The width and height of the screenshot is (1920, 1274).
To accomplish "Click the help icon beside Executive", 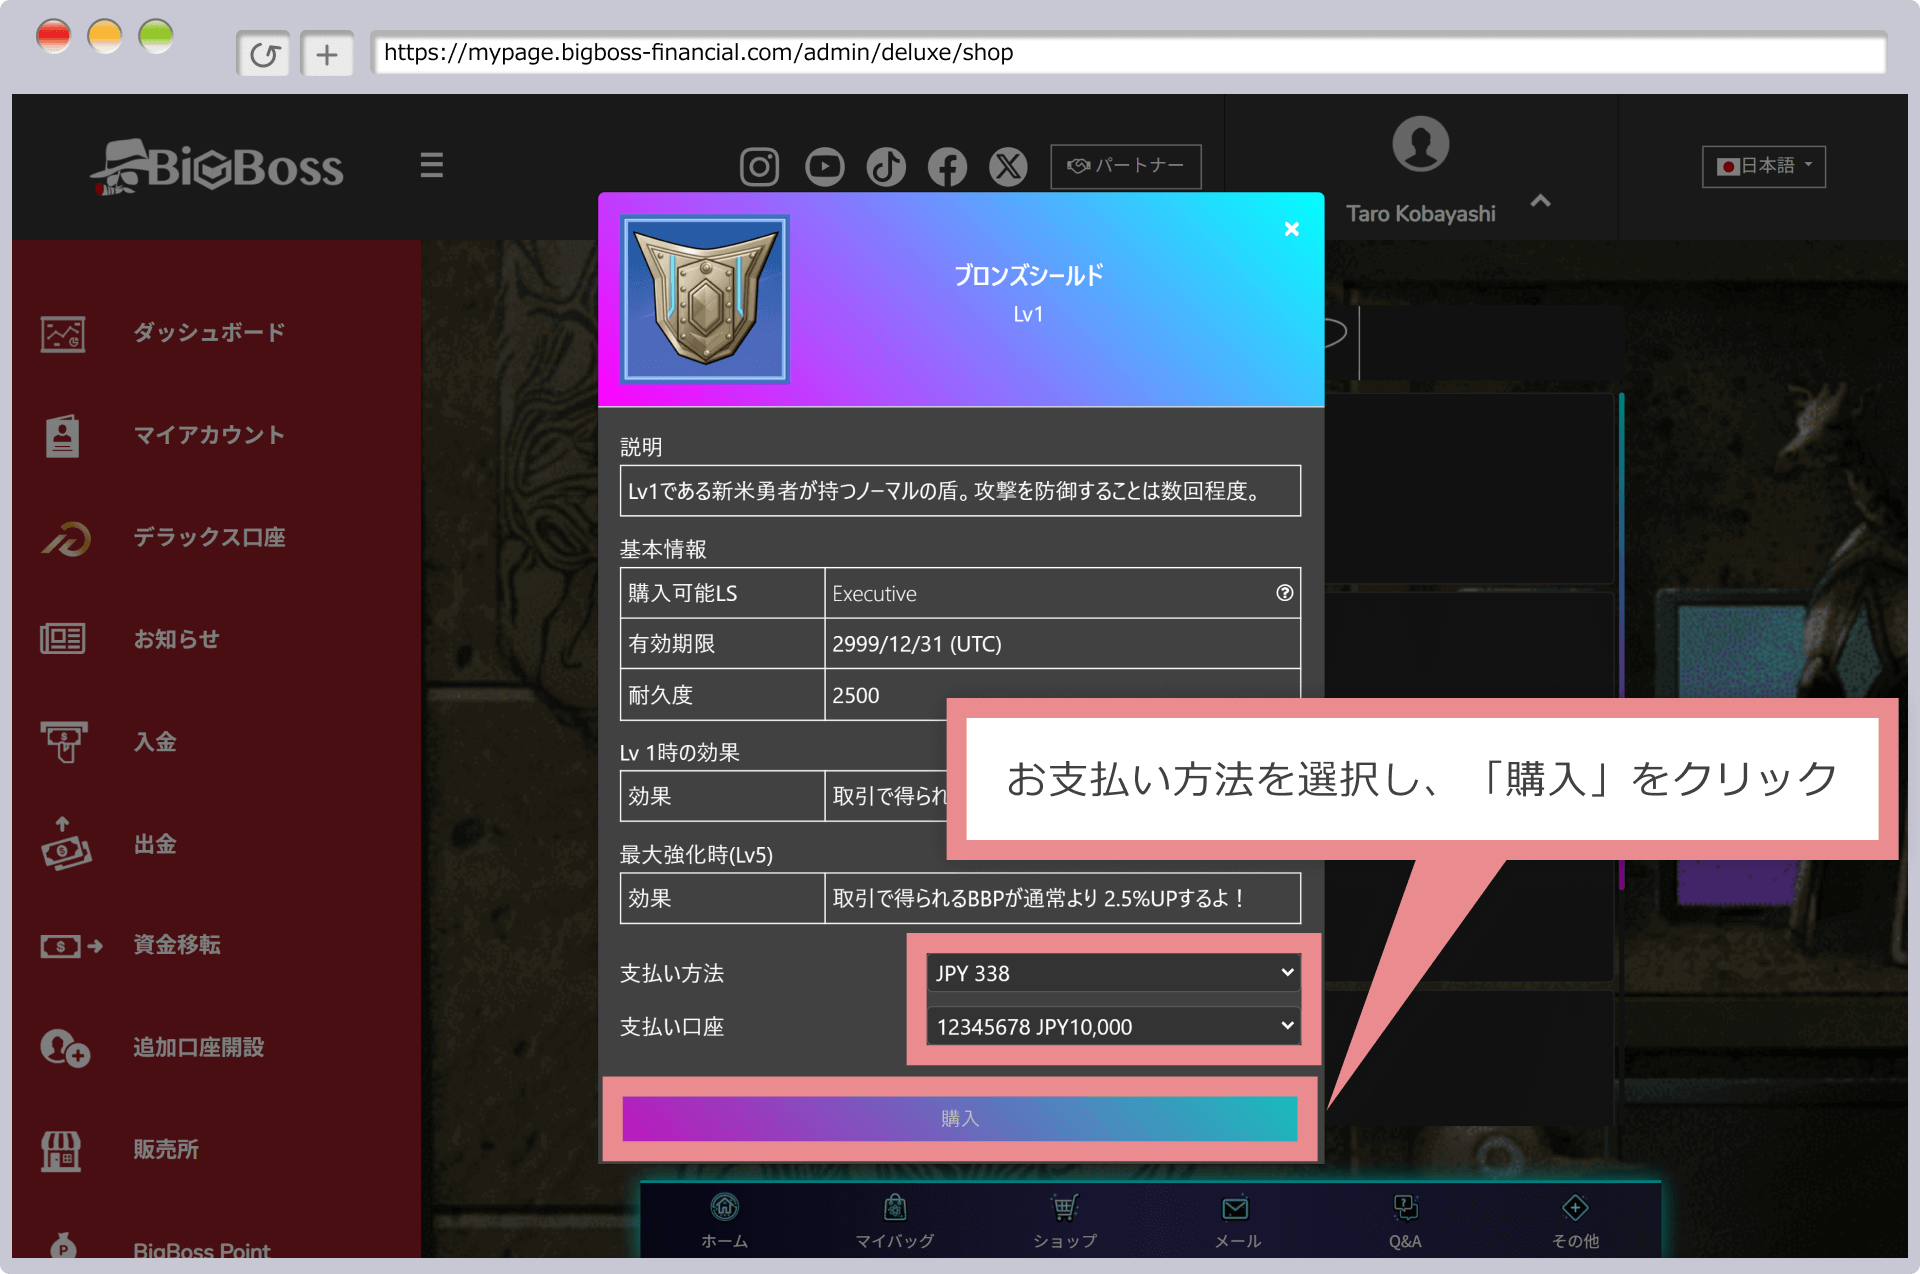I will coord(1284,593).
